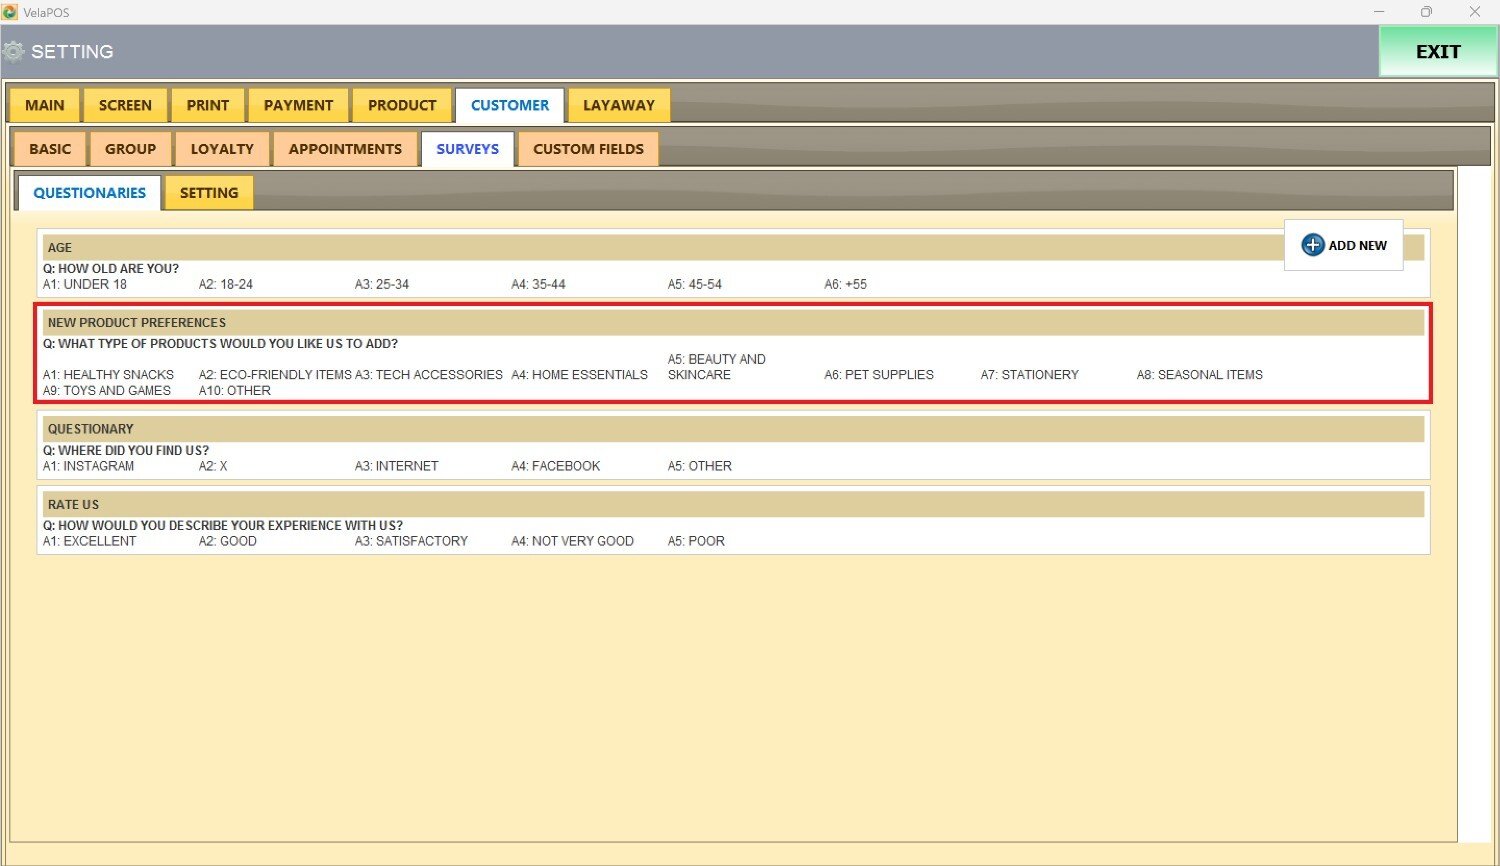Go to the PRINT tab
Image resolution: width=1500 pixels, height=866 pixels.
(207, 105)
